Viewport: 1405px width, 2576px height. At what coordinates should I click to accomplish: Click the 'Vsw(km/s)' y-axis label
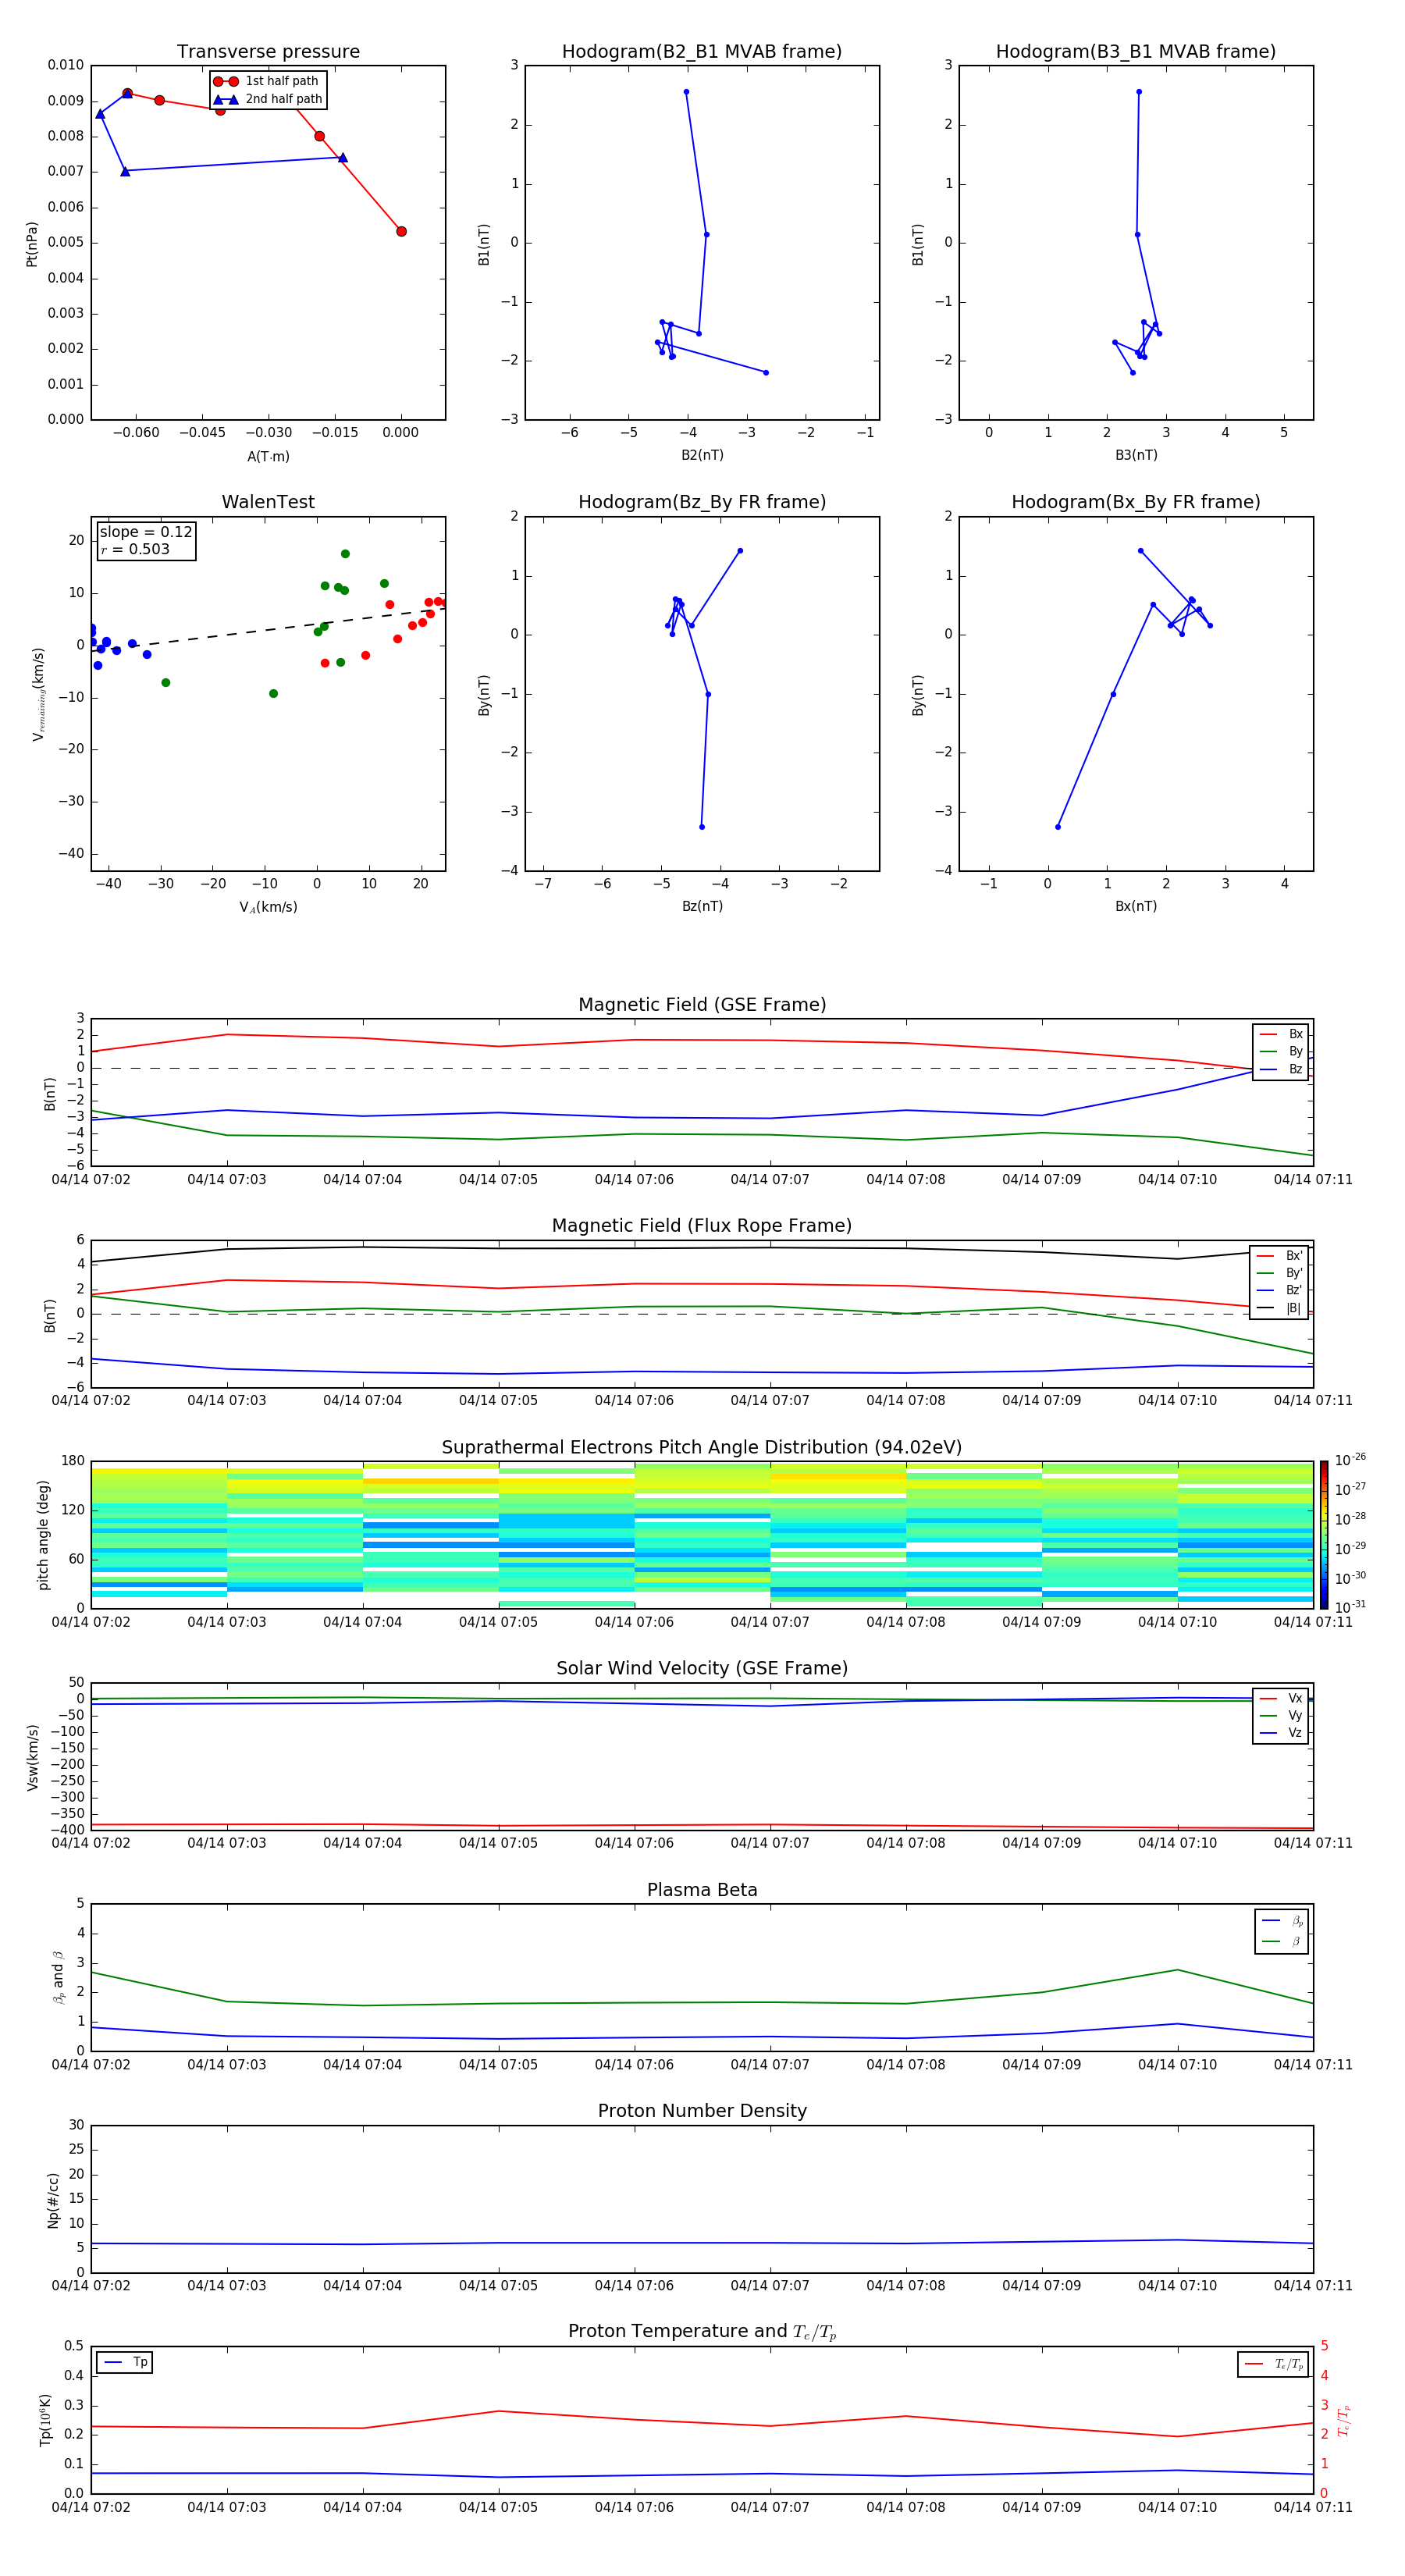(32, 1756)
